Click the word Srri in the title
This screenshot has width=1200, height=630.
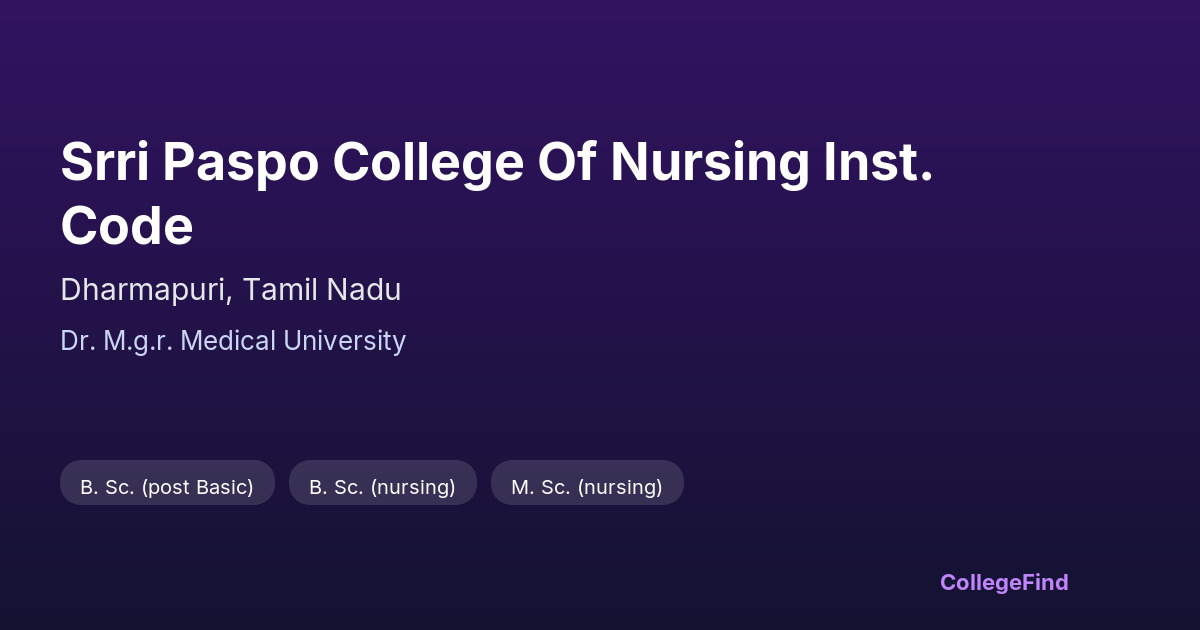click(104, 162)
